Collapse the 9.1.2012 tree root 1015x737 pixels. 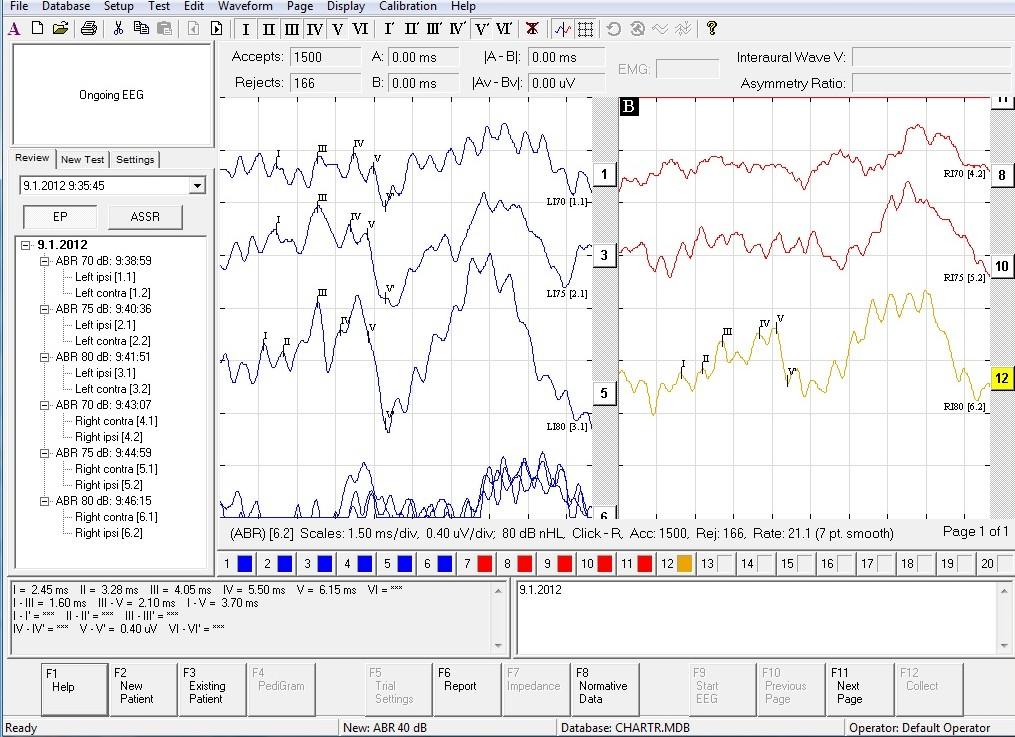tap(26, 245)
